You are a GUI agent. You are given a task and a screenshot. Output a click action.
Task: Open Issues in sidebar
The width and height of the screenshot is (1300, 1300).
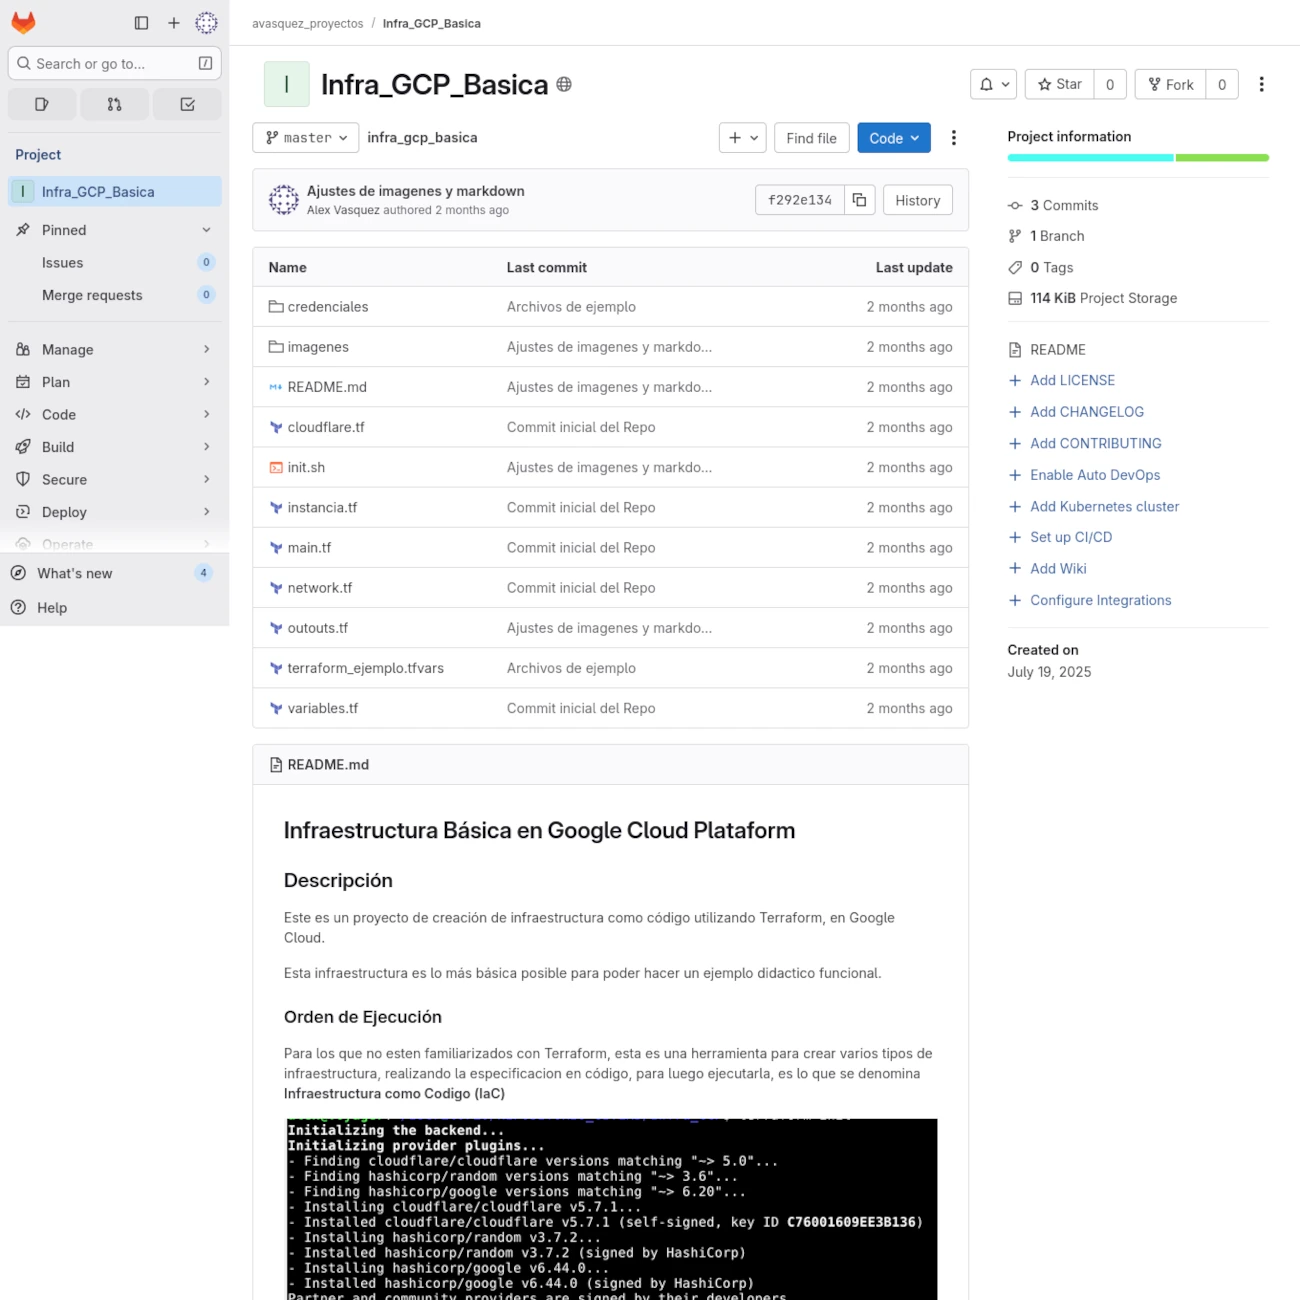click(x=115, y=263)
